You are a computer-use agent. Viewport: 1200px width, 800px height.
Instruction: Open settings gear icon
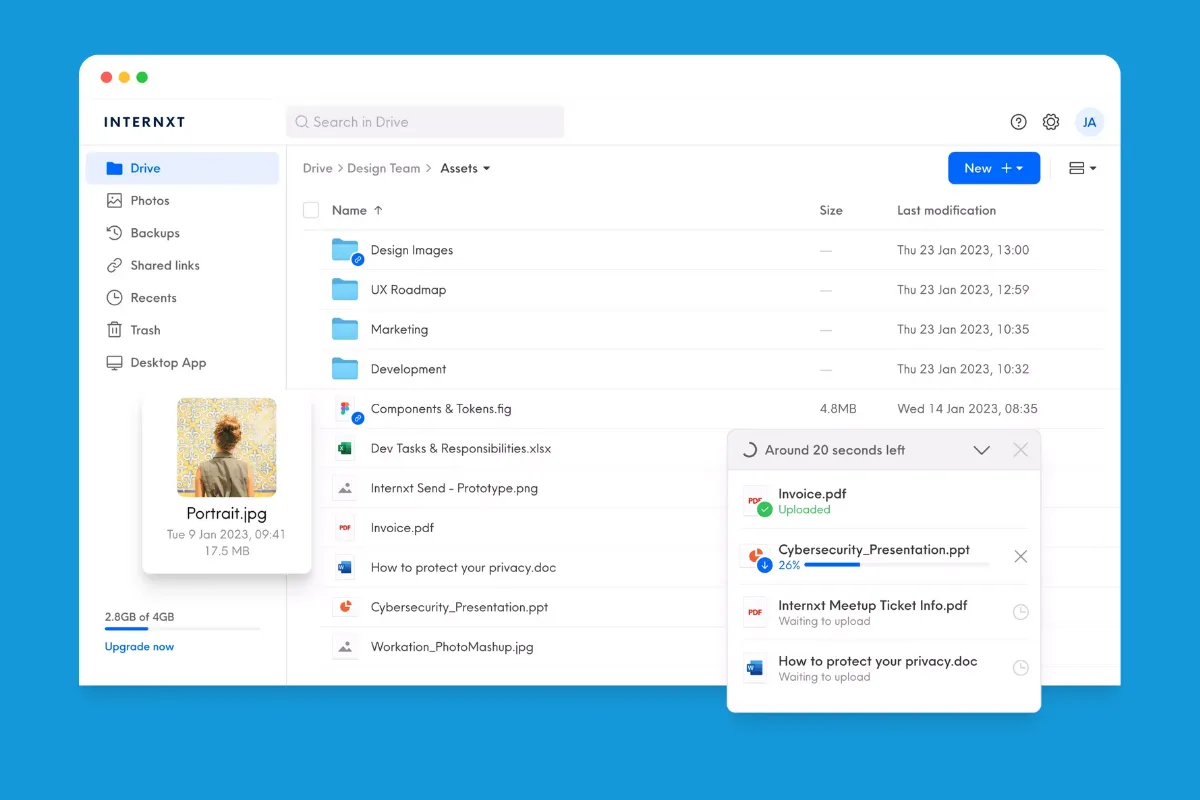point(1051,122)
